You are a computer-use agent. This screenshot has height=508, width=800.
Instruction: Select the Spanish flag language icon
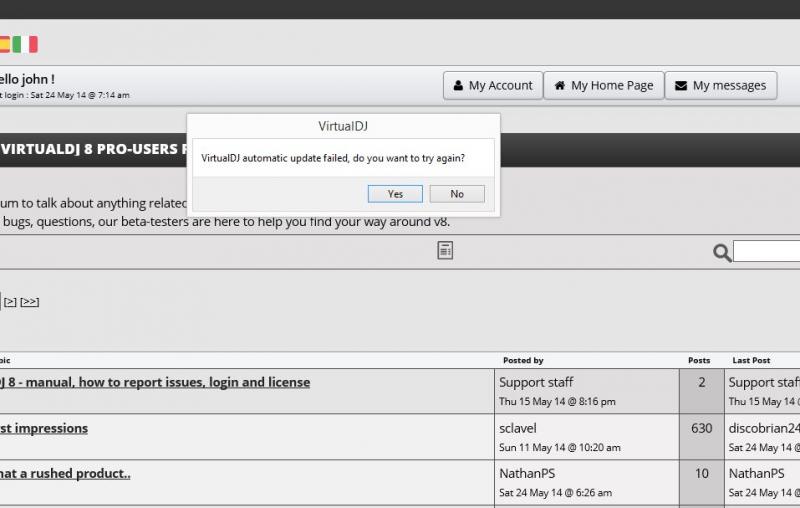pyautogui.click(x=5, y=44)
